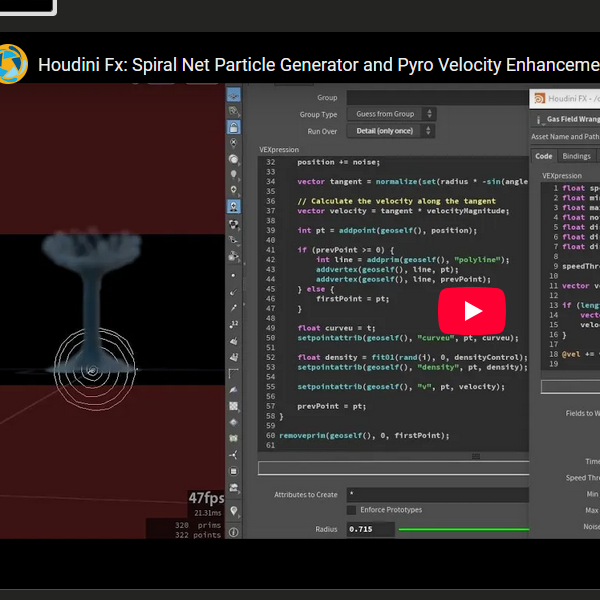Viewport: 600px width, 600px height.
Task: Toggle the primitive normals display icon
Action: tap(233, 341)
